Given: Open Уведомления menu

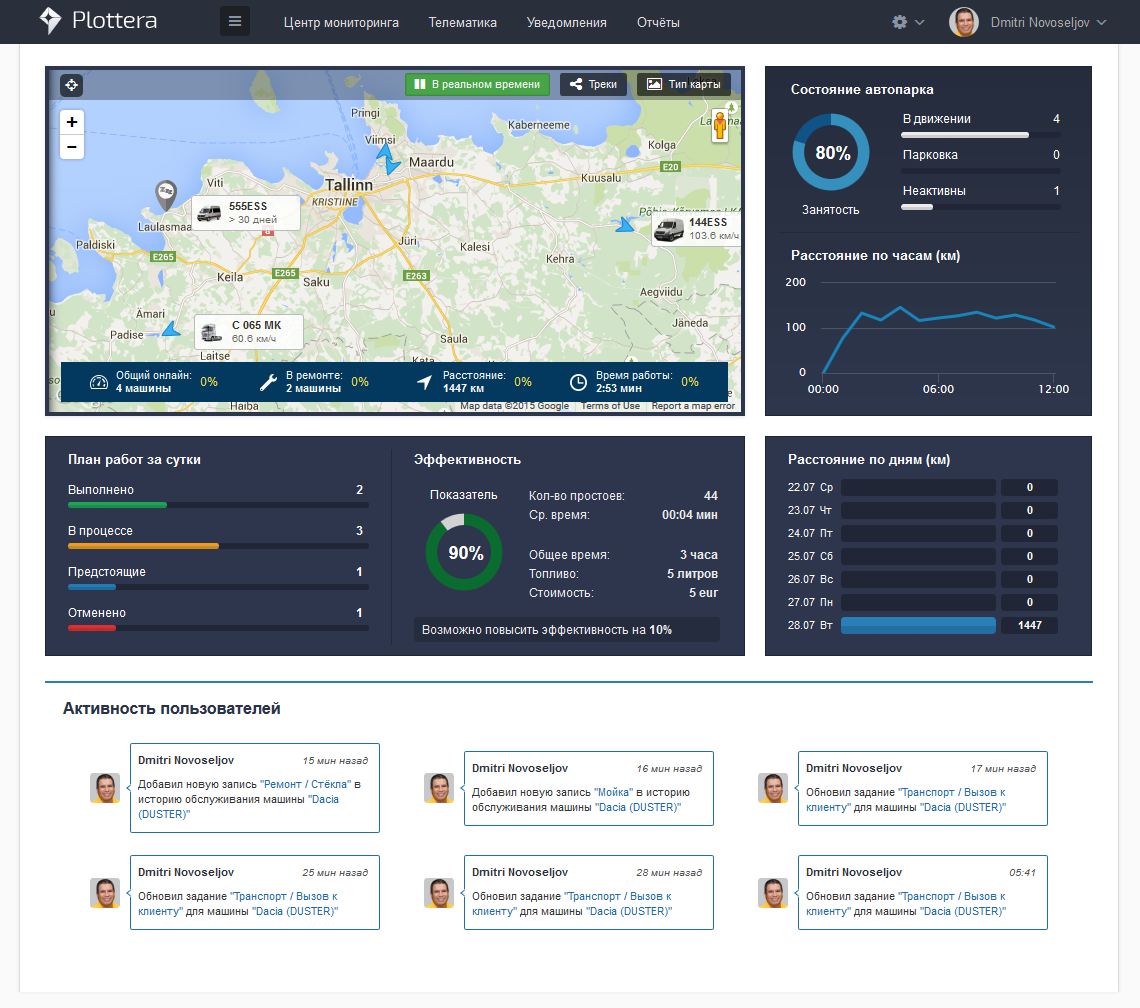Looking at the screenshot, I should [x=566, y=23].
